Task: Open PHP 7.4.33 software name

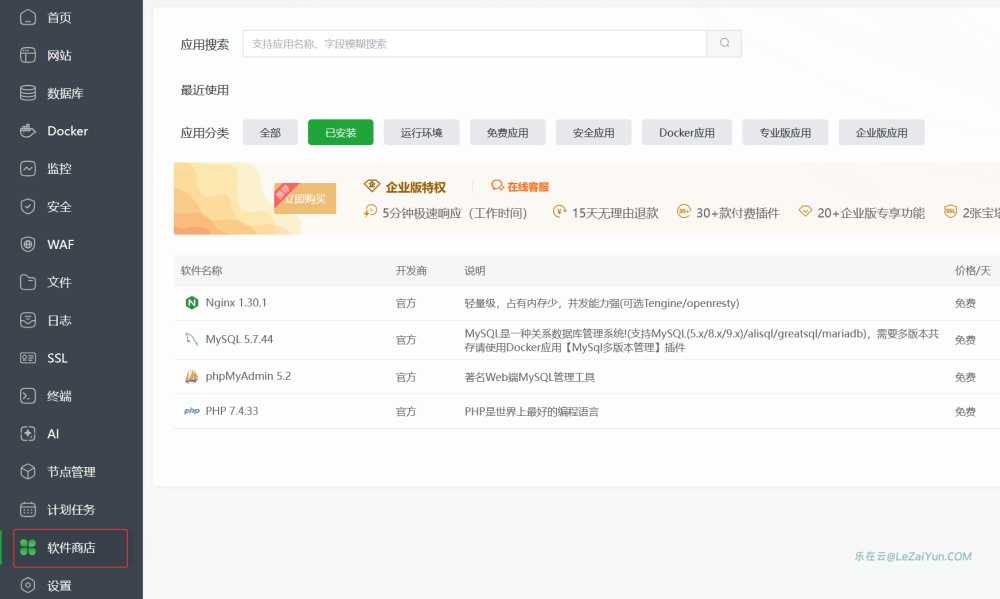Action: tap(232, 411)
